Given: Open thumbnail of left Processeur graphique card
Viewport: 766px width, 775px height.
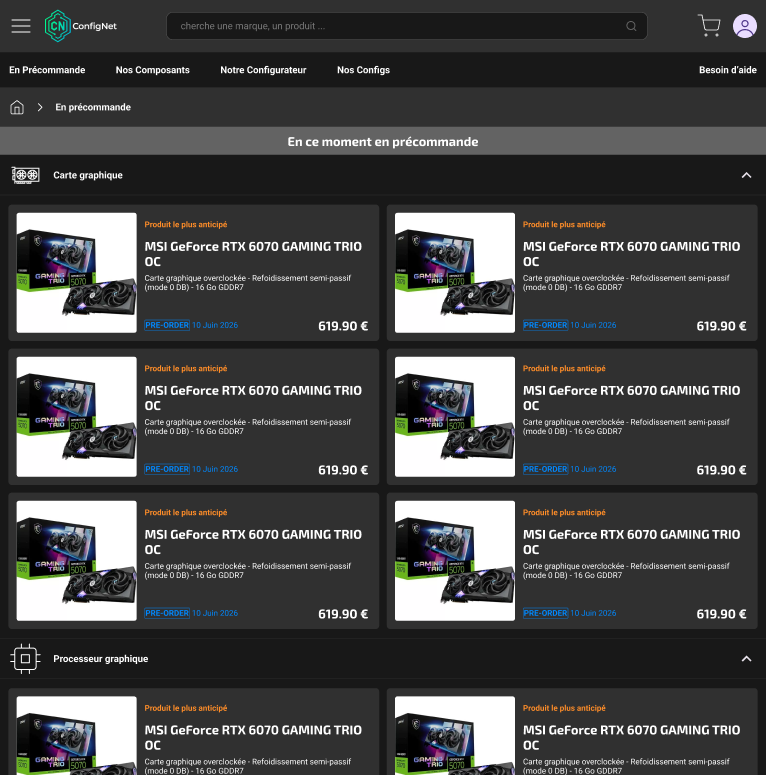Looking at the screenshot, I should (x=77, y=735).
